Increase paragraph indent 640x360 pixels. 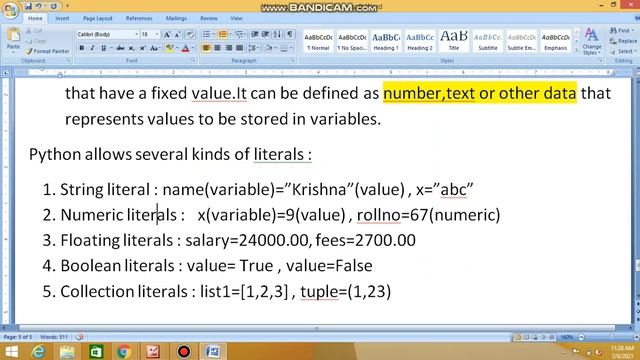tap(265, 35)
